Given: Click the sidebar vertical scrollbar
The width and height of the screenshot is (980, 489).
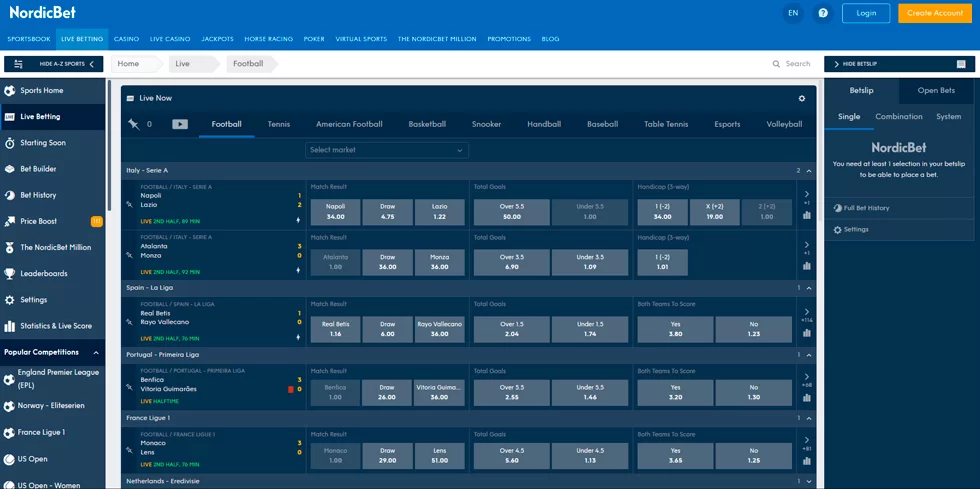Looking at the screenshot, I should (109, 145).
